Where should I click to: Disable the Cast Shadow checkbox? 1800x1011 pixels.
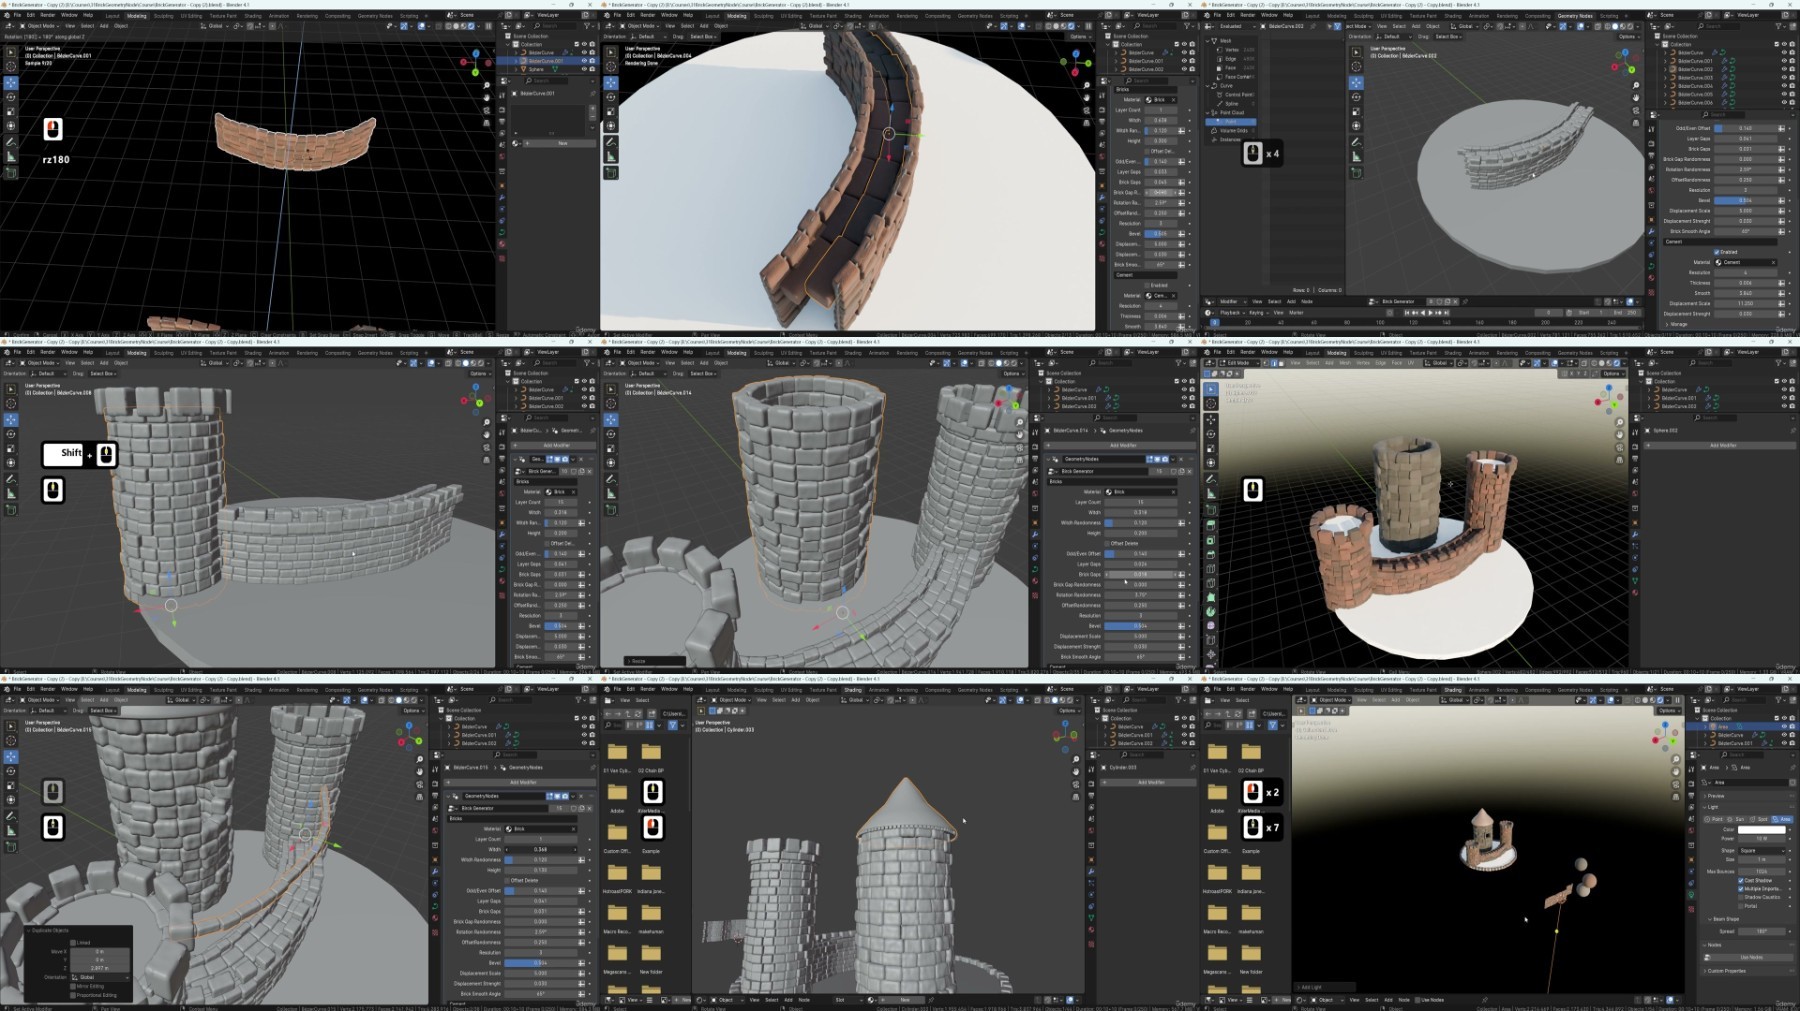click(x=1742, y=881)
